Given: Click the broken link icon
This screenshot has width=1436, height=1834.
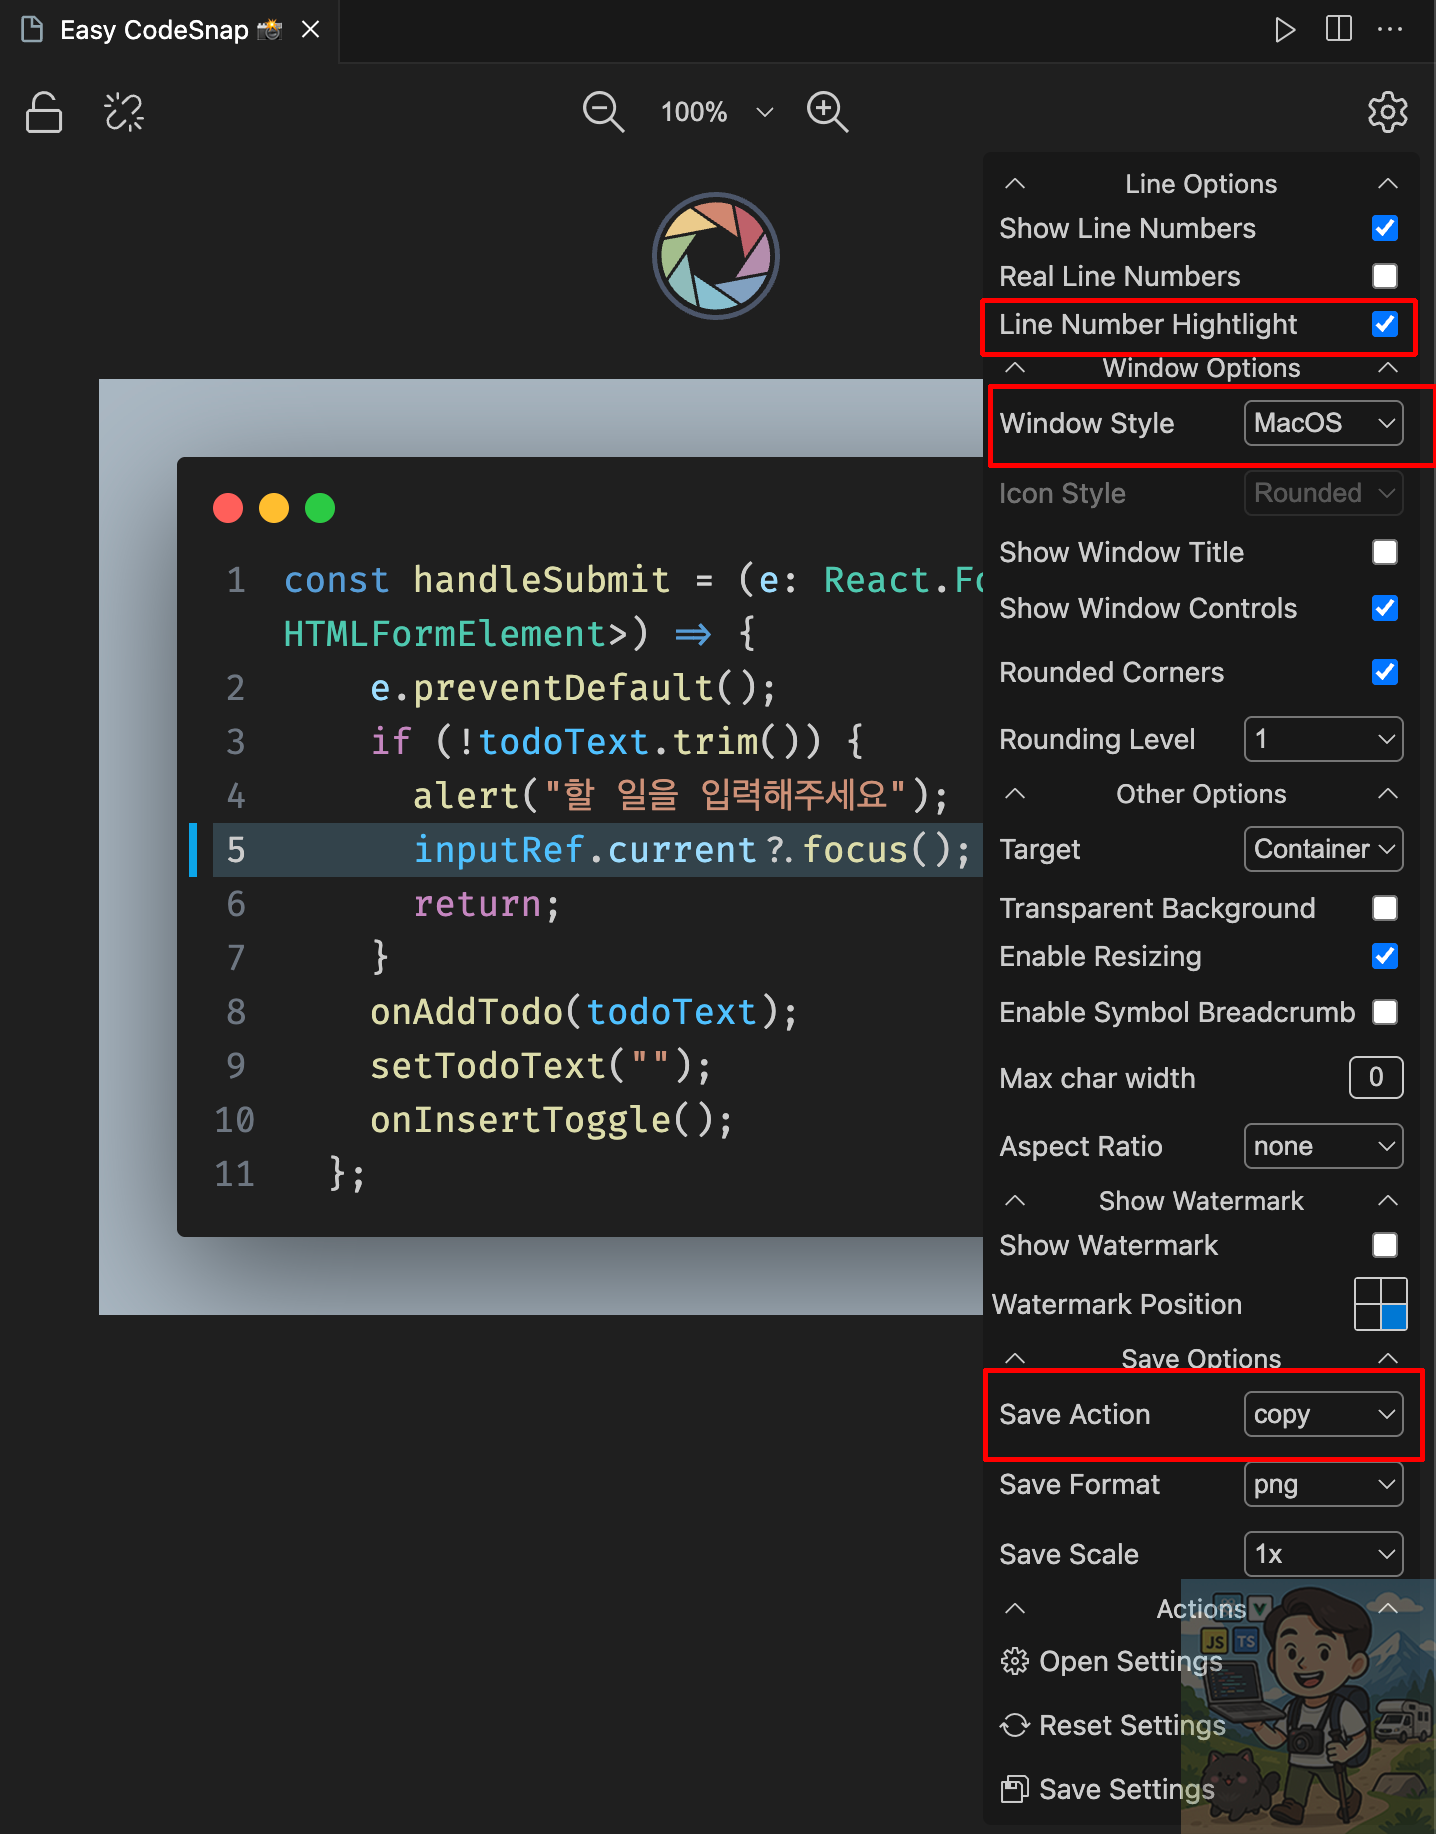Looking at the screenshot, I should [124, 112].
